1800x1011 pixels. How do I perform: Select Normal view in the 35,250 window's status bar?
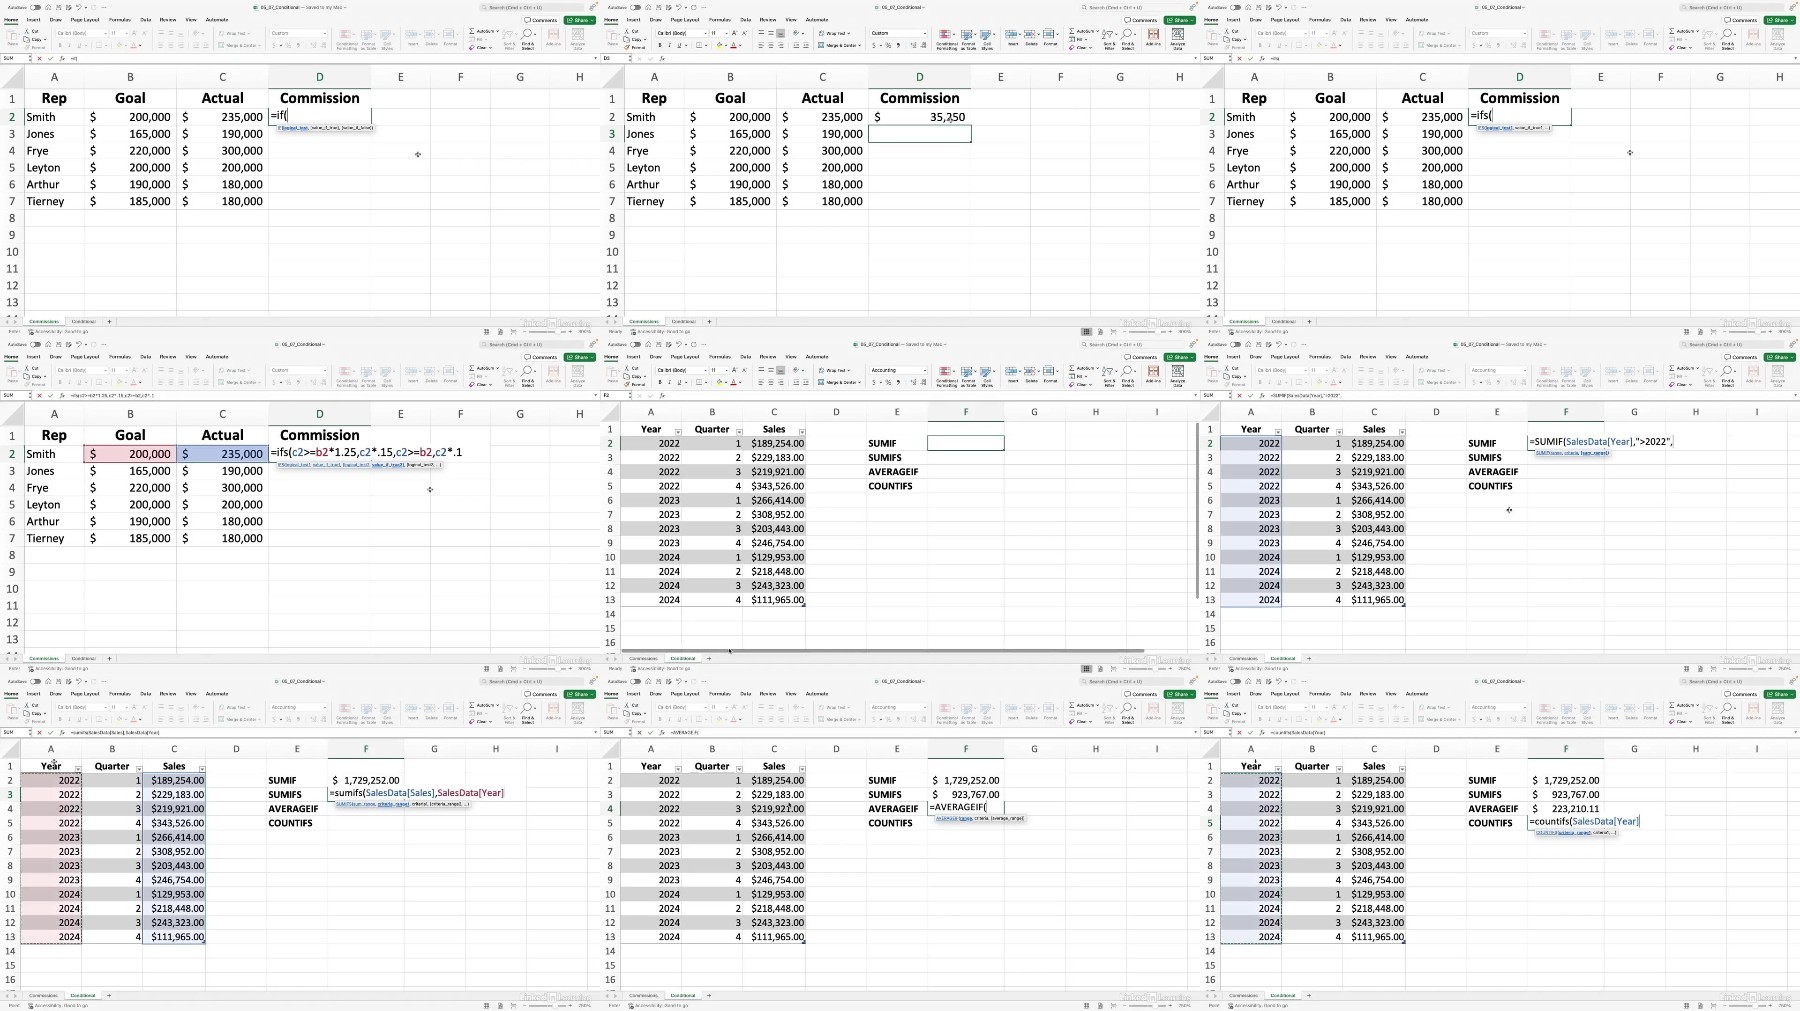pos(1086,331)
